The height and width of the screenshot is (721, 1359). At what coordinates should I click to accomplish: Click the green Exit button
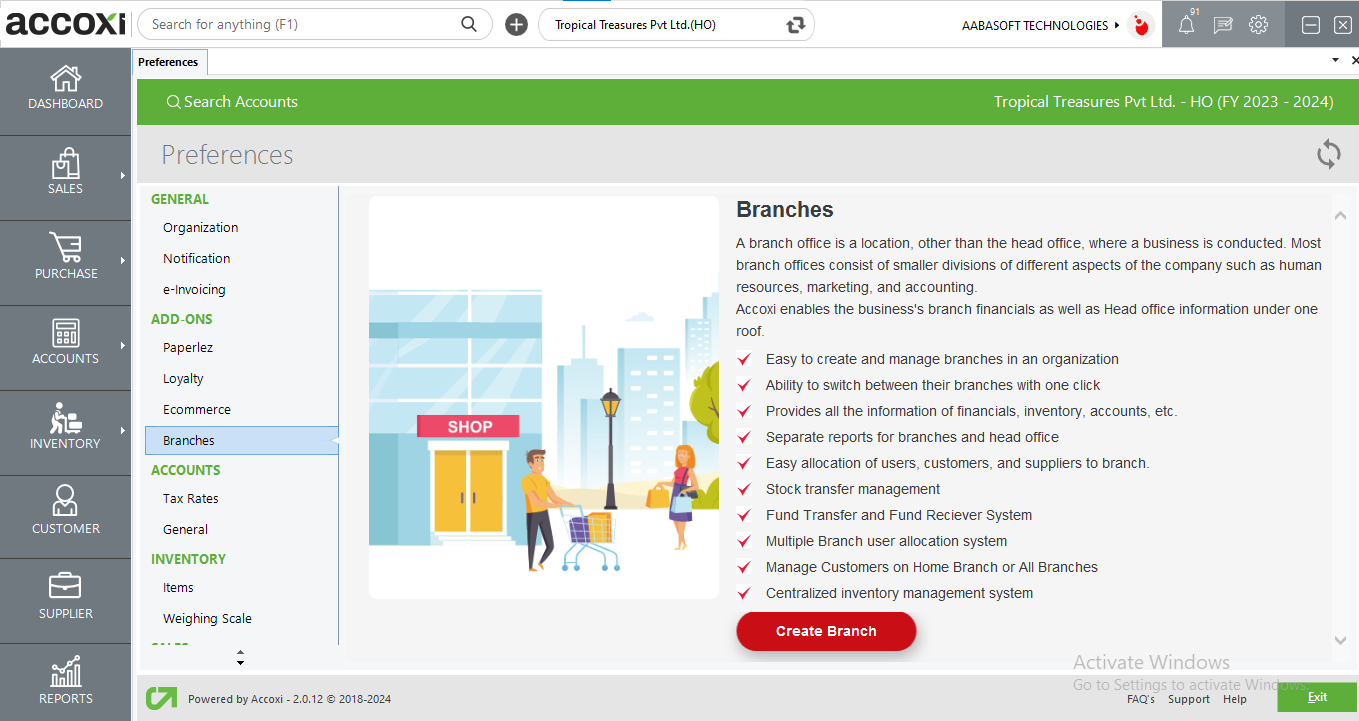1317,697
